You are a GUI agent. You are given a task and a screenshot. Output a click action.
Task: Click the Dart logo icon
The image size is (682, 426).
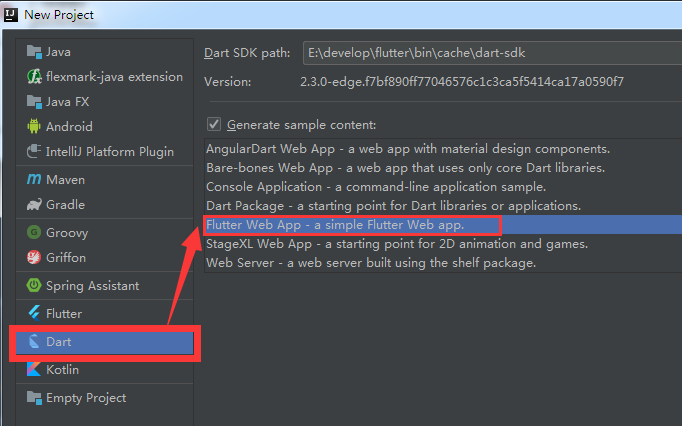click(34, 342)
